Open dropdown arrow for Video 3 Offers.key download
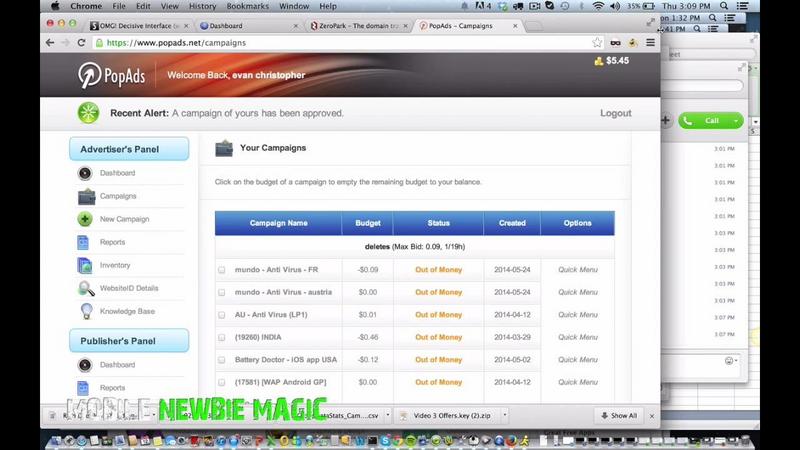The height and width of the screenshot is (450, 800). (505, 415)
